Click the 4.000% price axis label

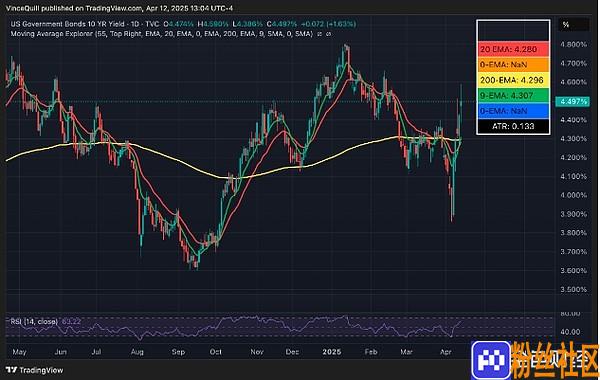click(574, 195)
